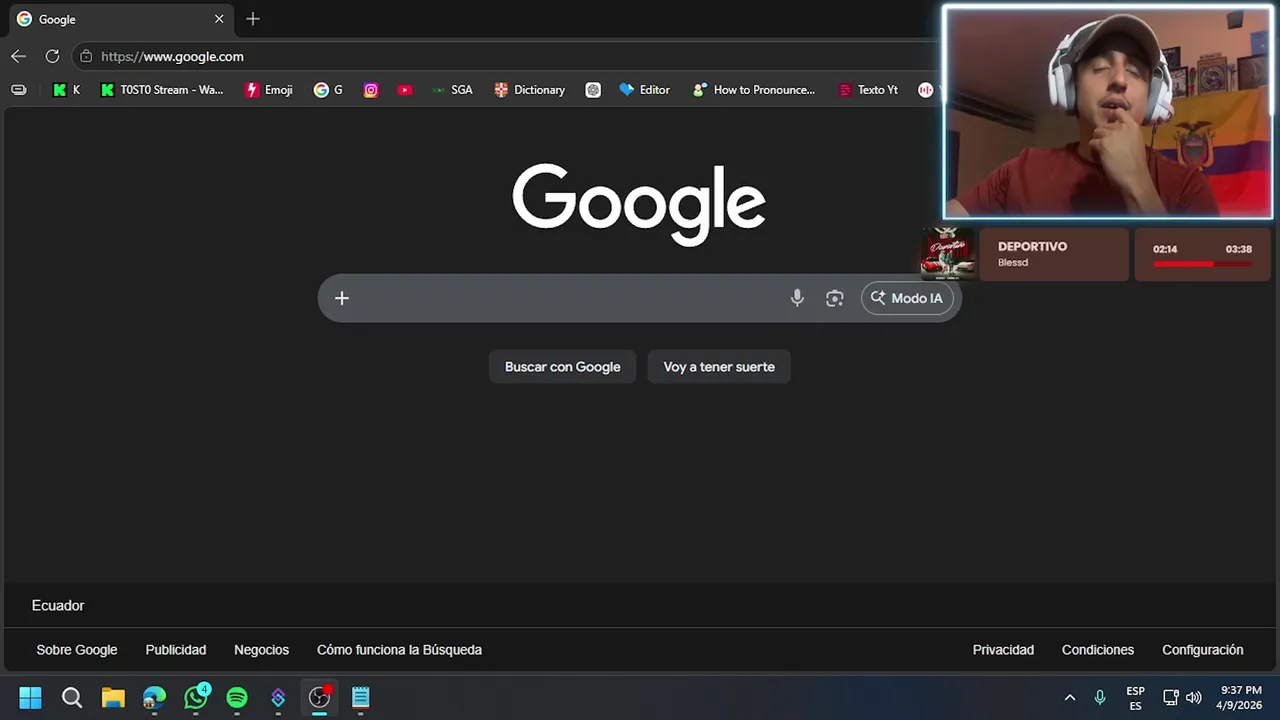Open Windows taskbar search
Screen dimensions: 1280x720
[72, 697]
